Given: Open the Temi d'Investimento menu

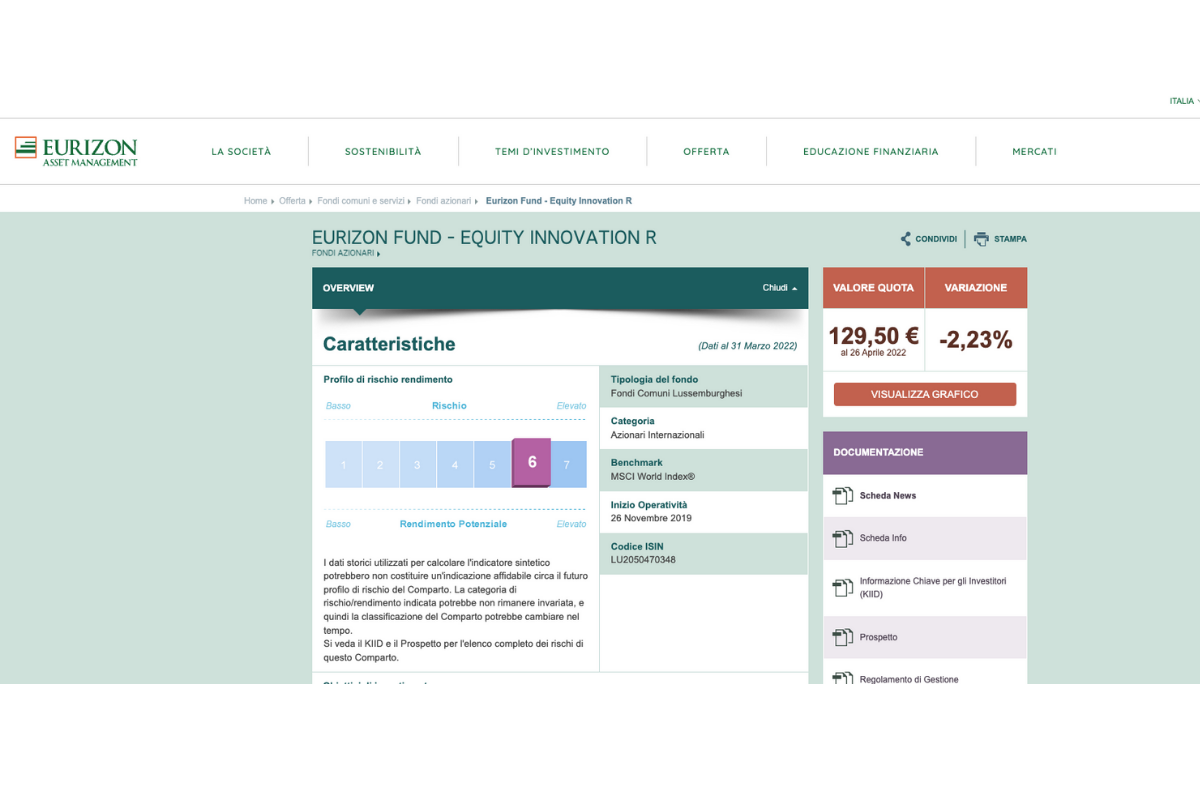Looking at the screenshot, I should tap(552, 152).
